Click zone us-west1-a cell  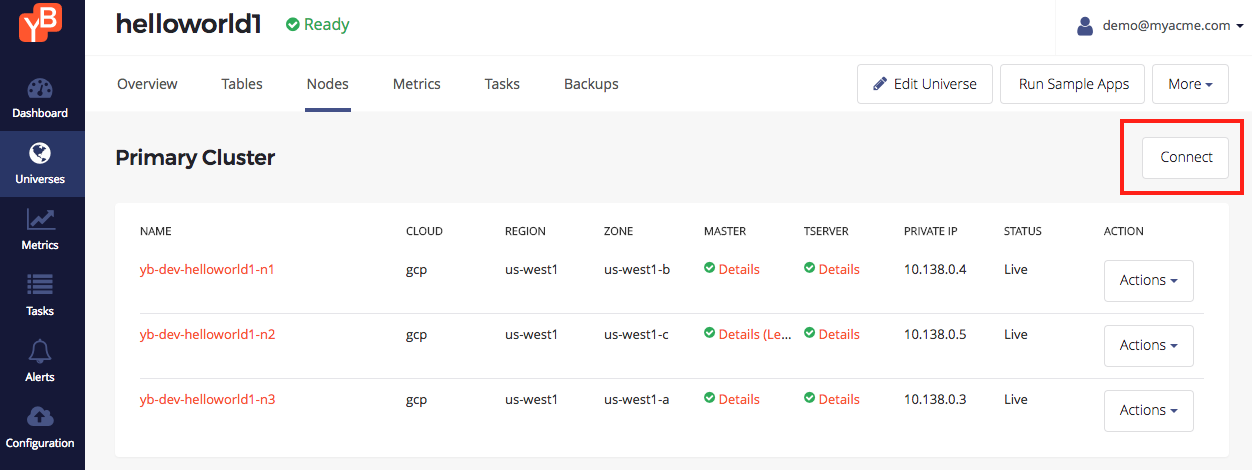pyautogui.click(x=636, y=399)
